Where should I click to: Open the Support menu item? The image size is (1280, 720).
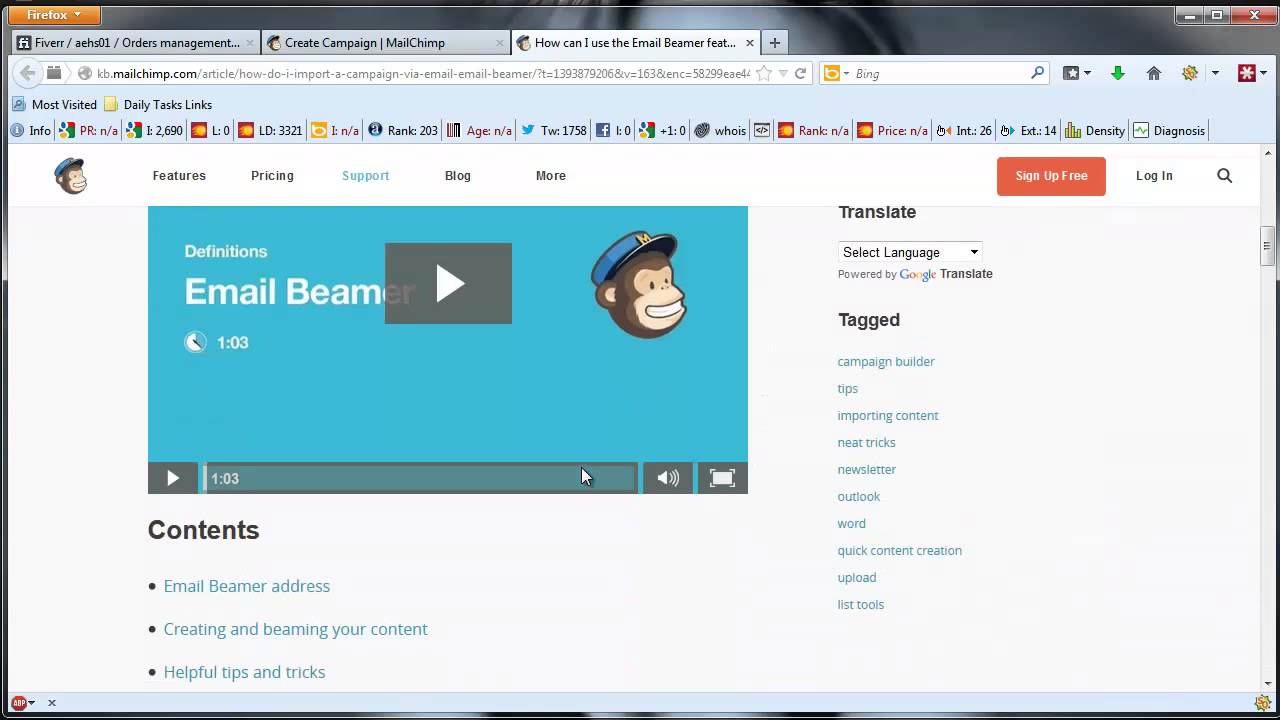tap(365, 176)
